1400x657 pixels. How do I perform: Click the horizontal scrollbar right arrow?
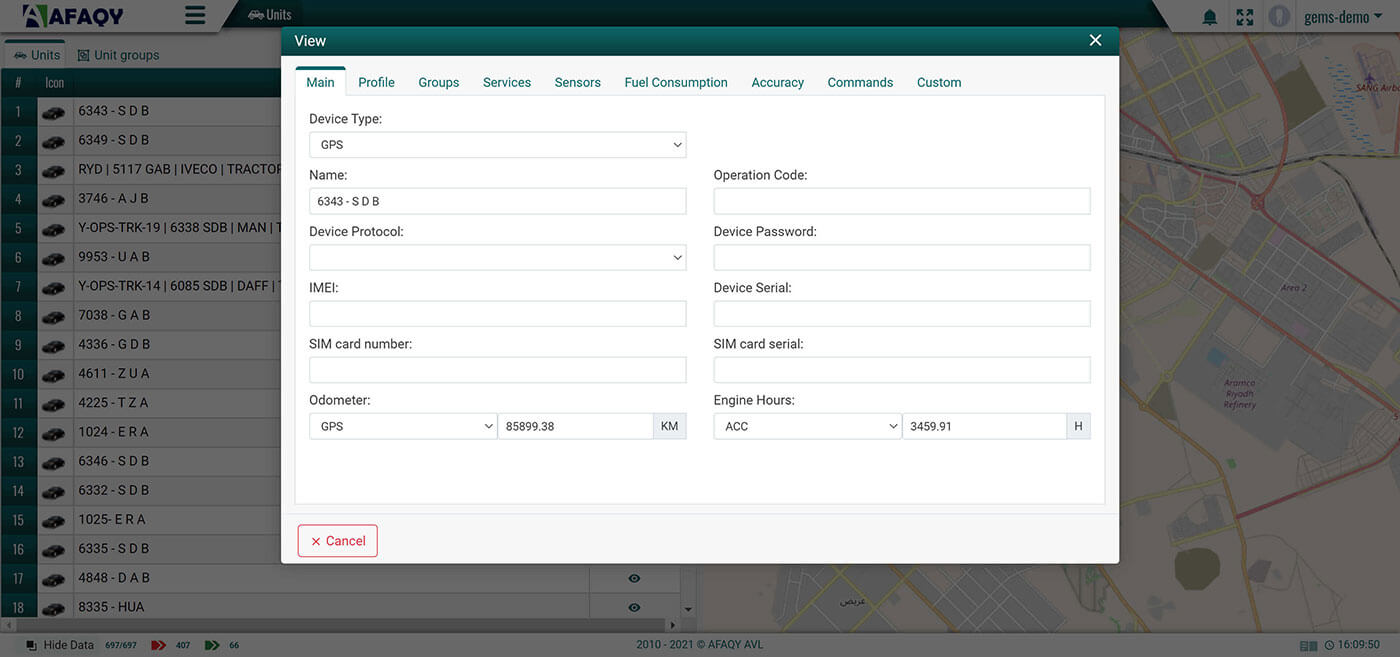[x=674, y=625]
